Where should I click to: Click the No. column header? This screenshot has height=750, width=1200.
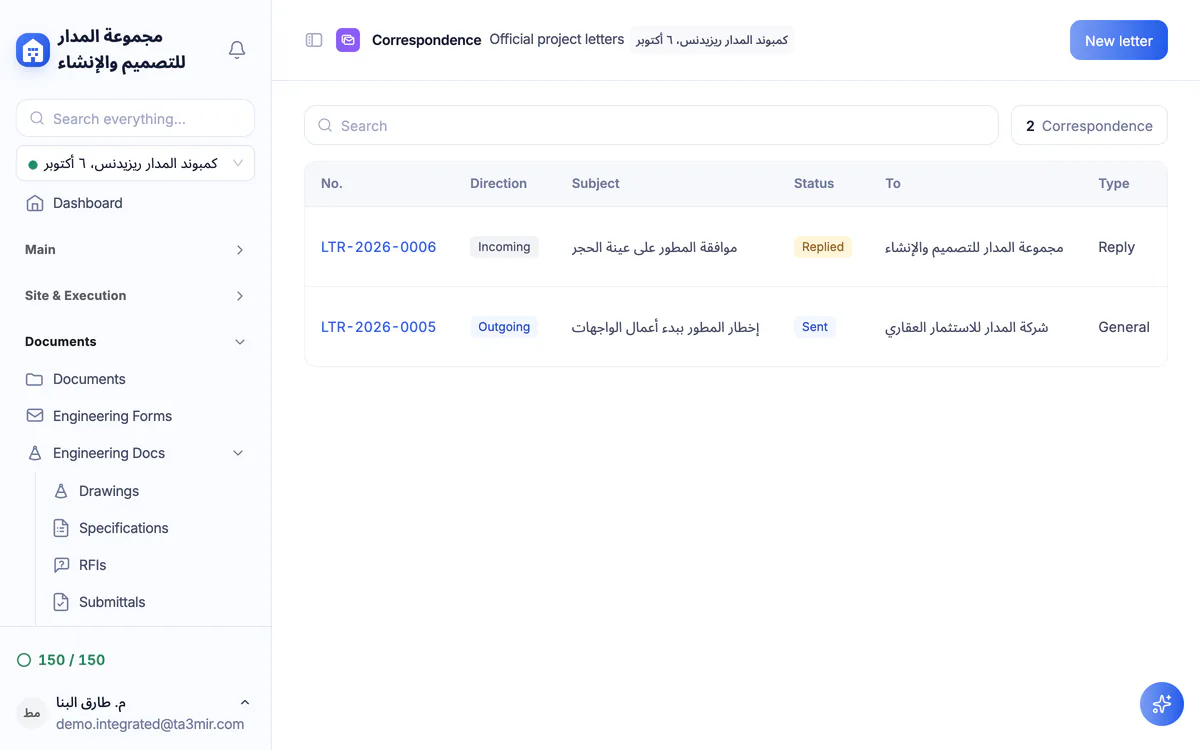332,184
